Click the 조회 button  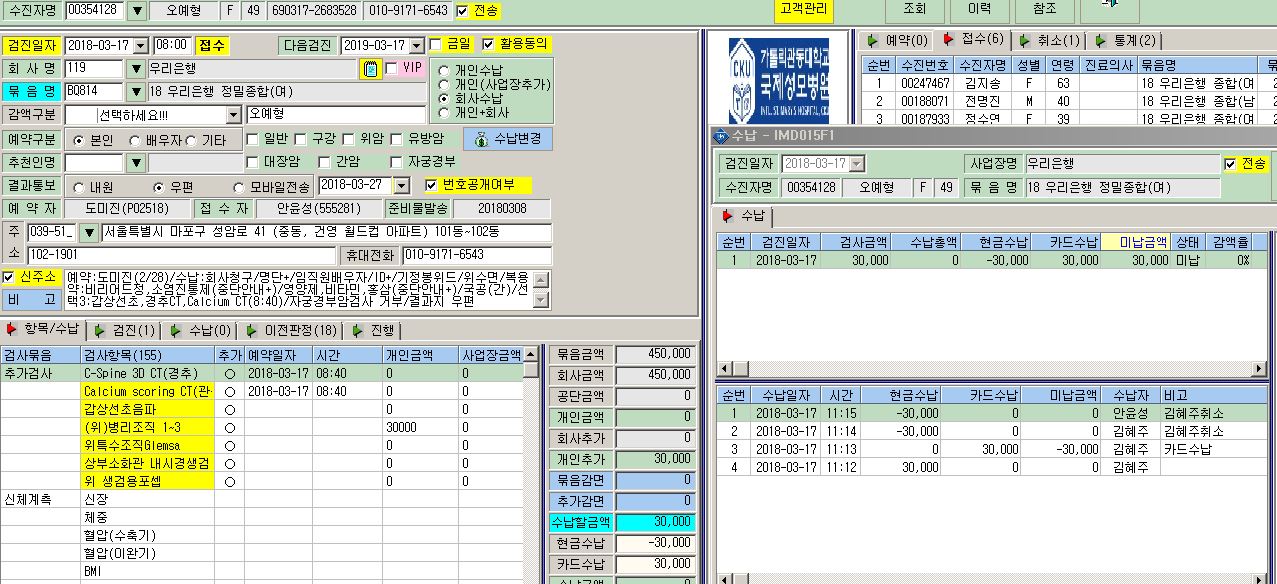pos(914,9)
